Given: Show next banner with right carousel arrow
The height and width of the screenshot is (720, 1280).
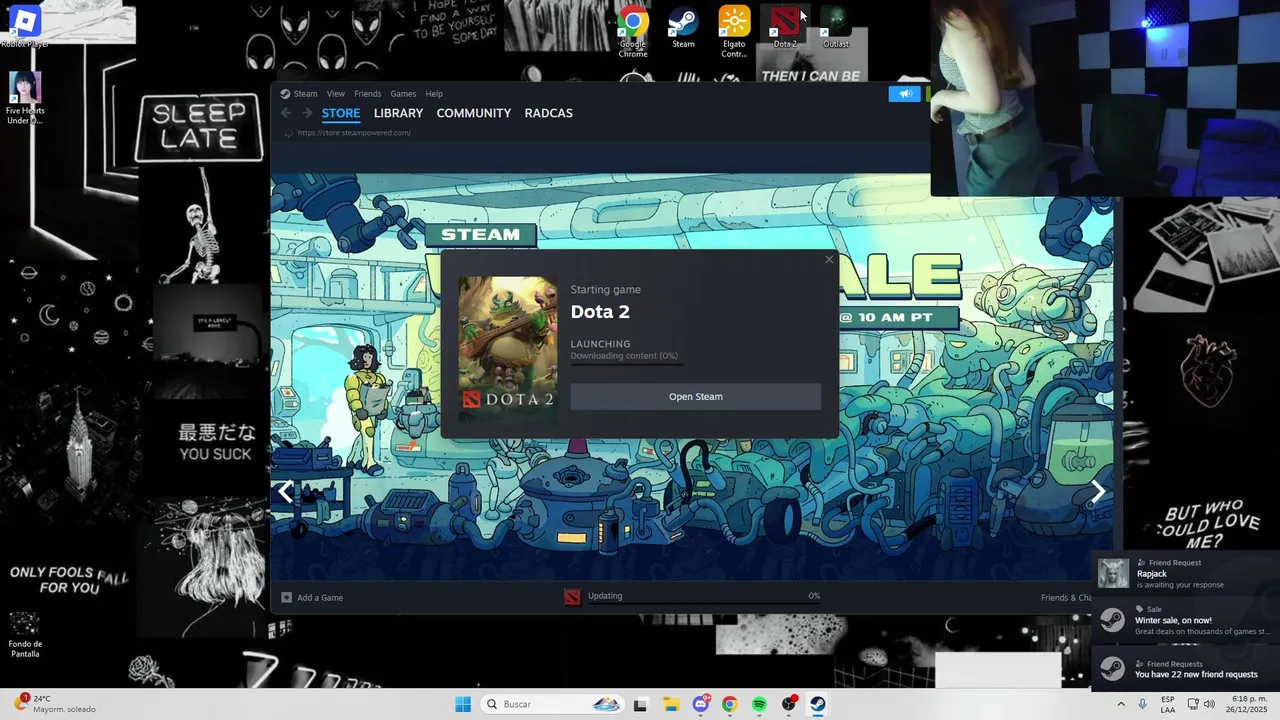Looking at the screenshot, I should (1098, 491).
